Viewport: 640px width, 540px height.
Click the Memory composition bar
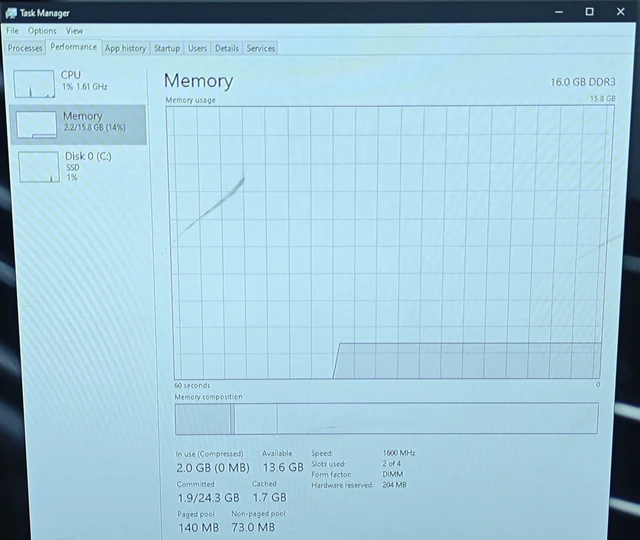(387, 418)
